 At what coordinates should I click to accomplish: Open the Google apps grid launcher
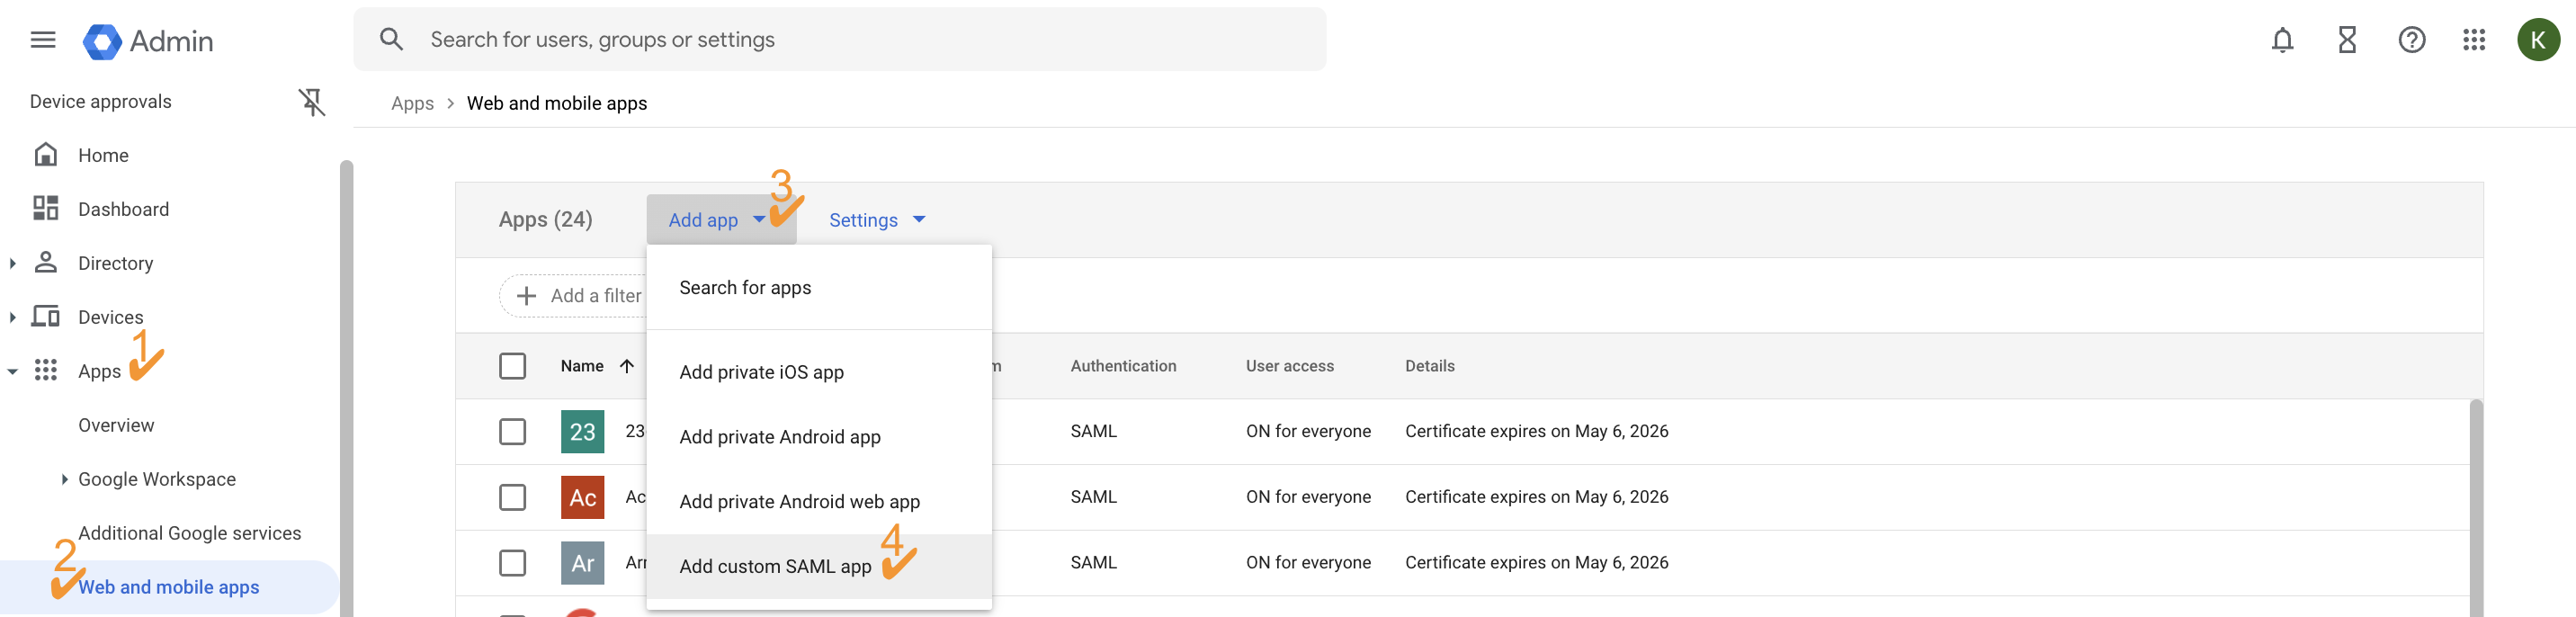coord(2473,40)
